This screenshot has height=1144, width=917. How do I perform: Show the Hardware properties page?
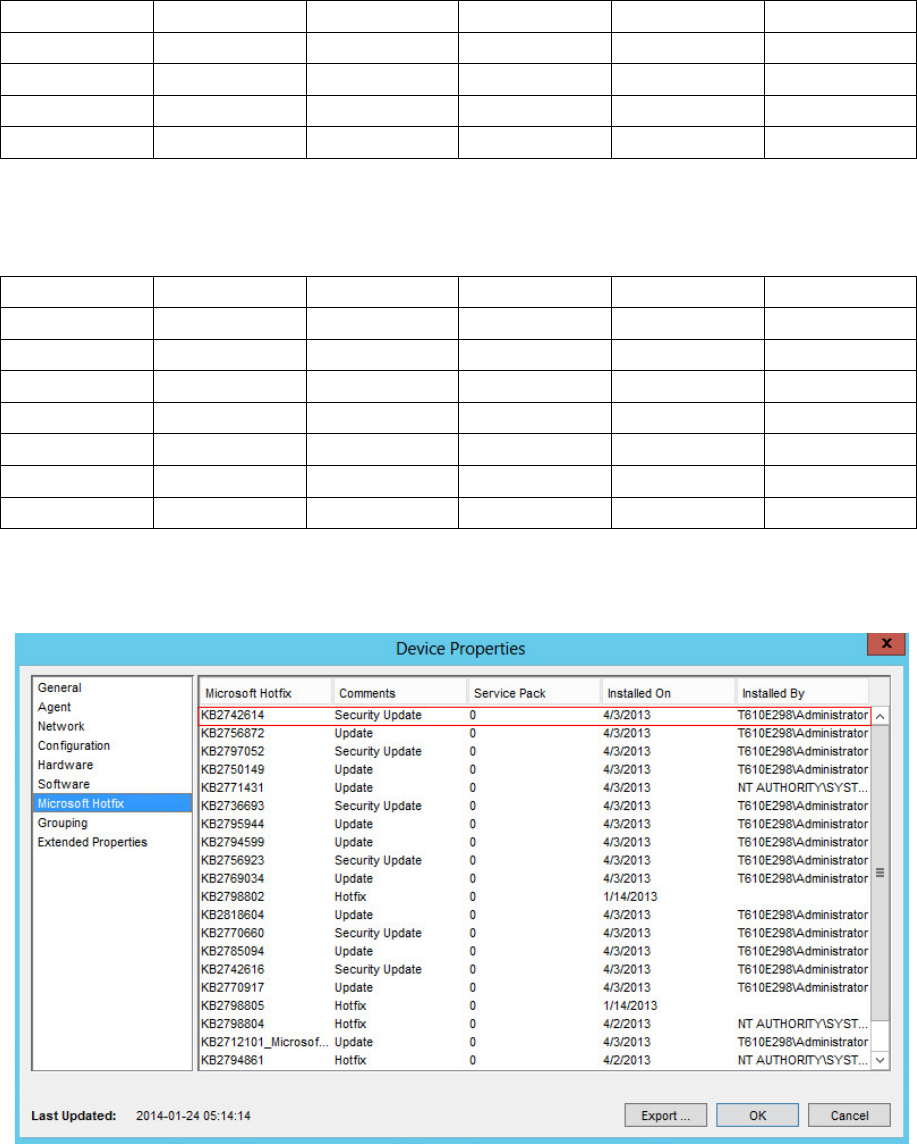pos(66,765)
